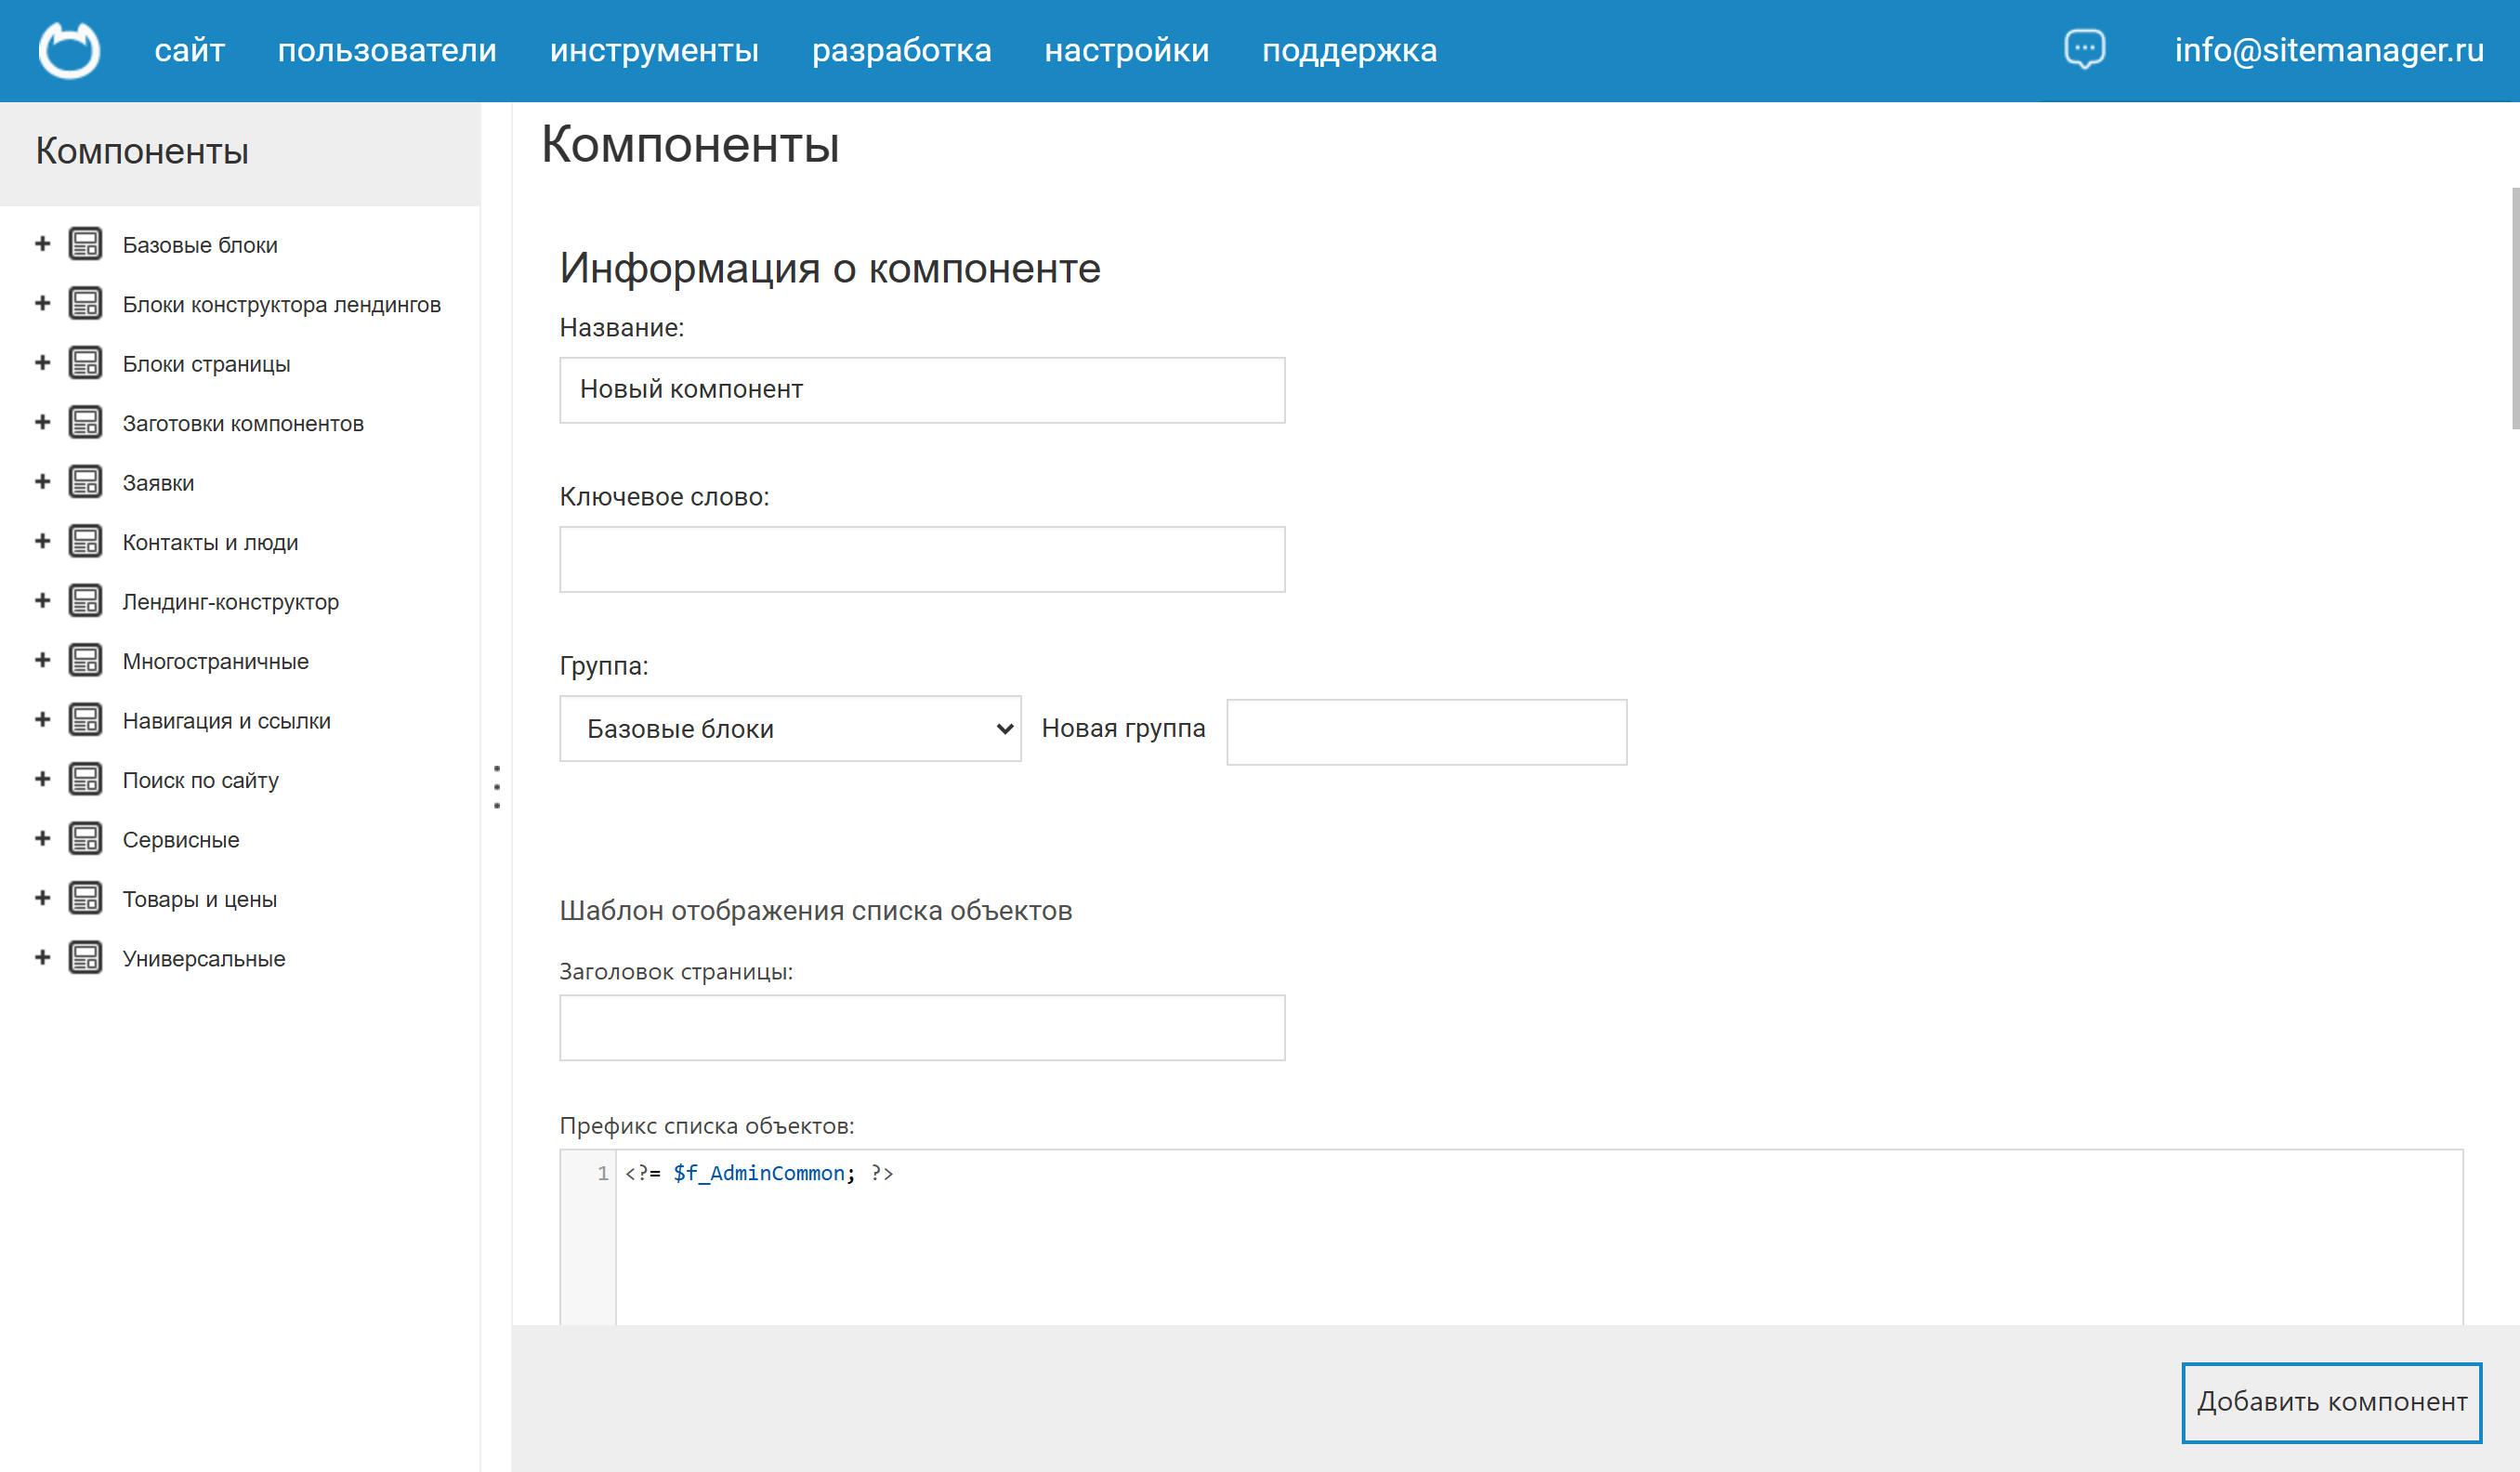Expand the Лендинг-конструктор tree node
The height and width of the screenshot is (1472, 2520).
42,601
